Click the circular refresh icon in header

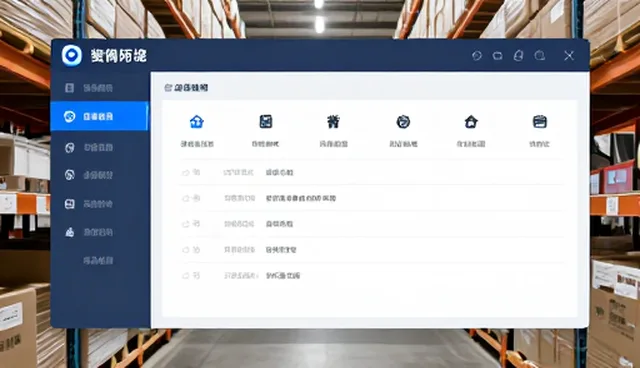477,55
